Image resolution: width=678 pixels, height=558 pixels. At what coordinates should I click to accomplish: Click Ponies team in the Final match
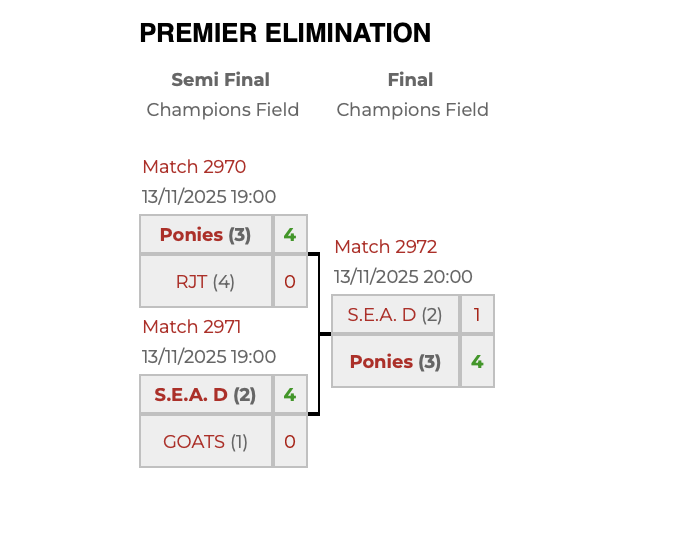(x=381, y=362)
